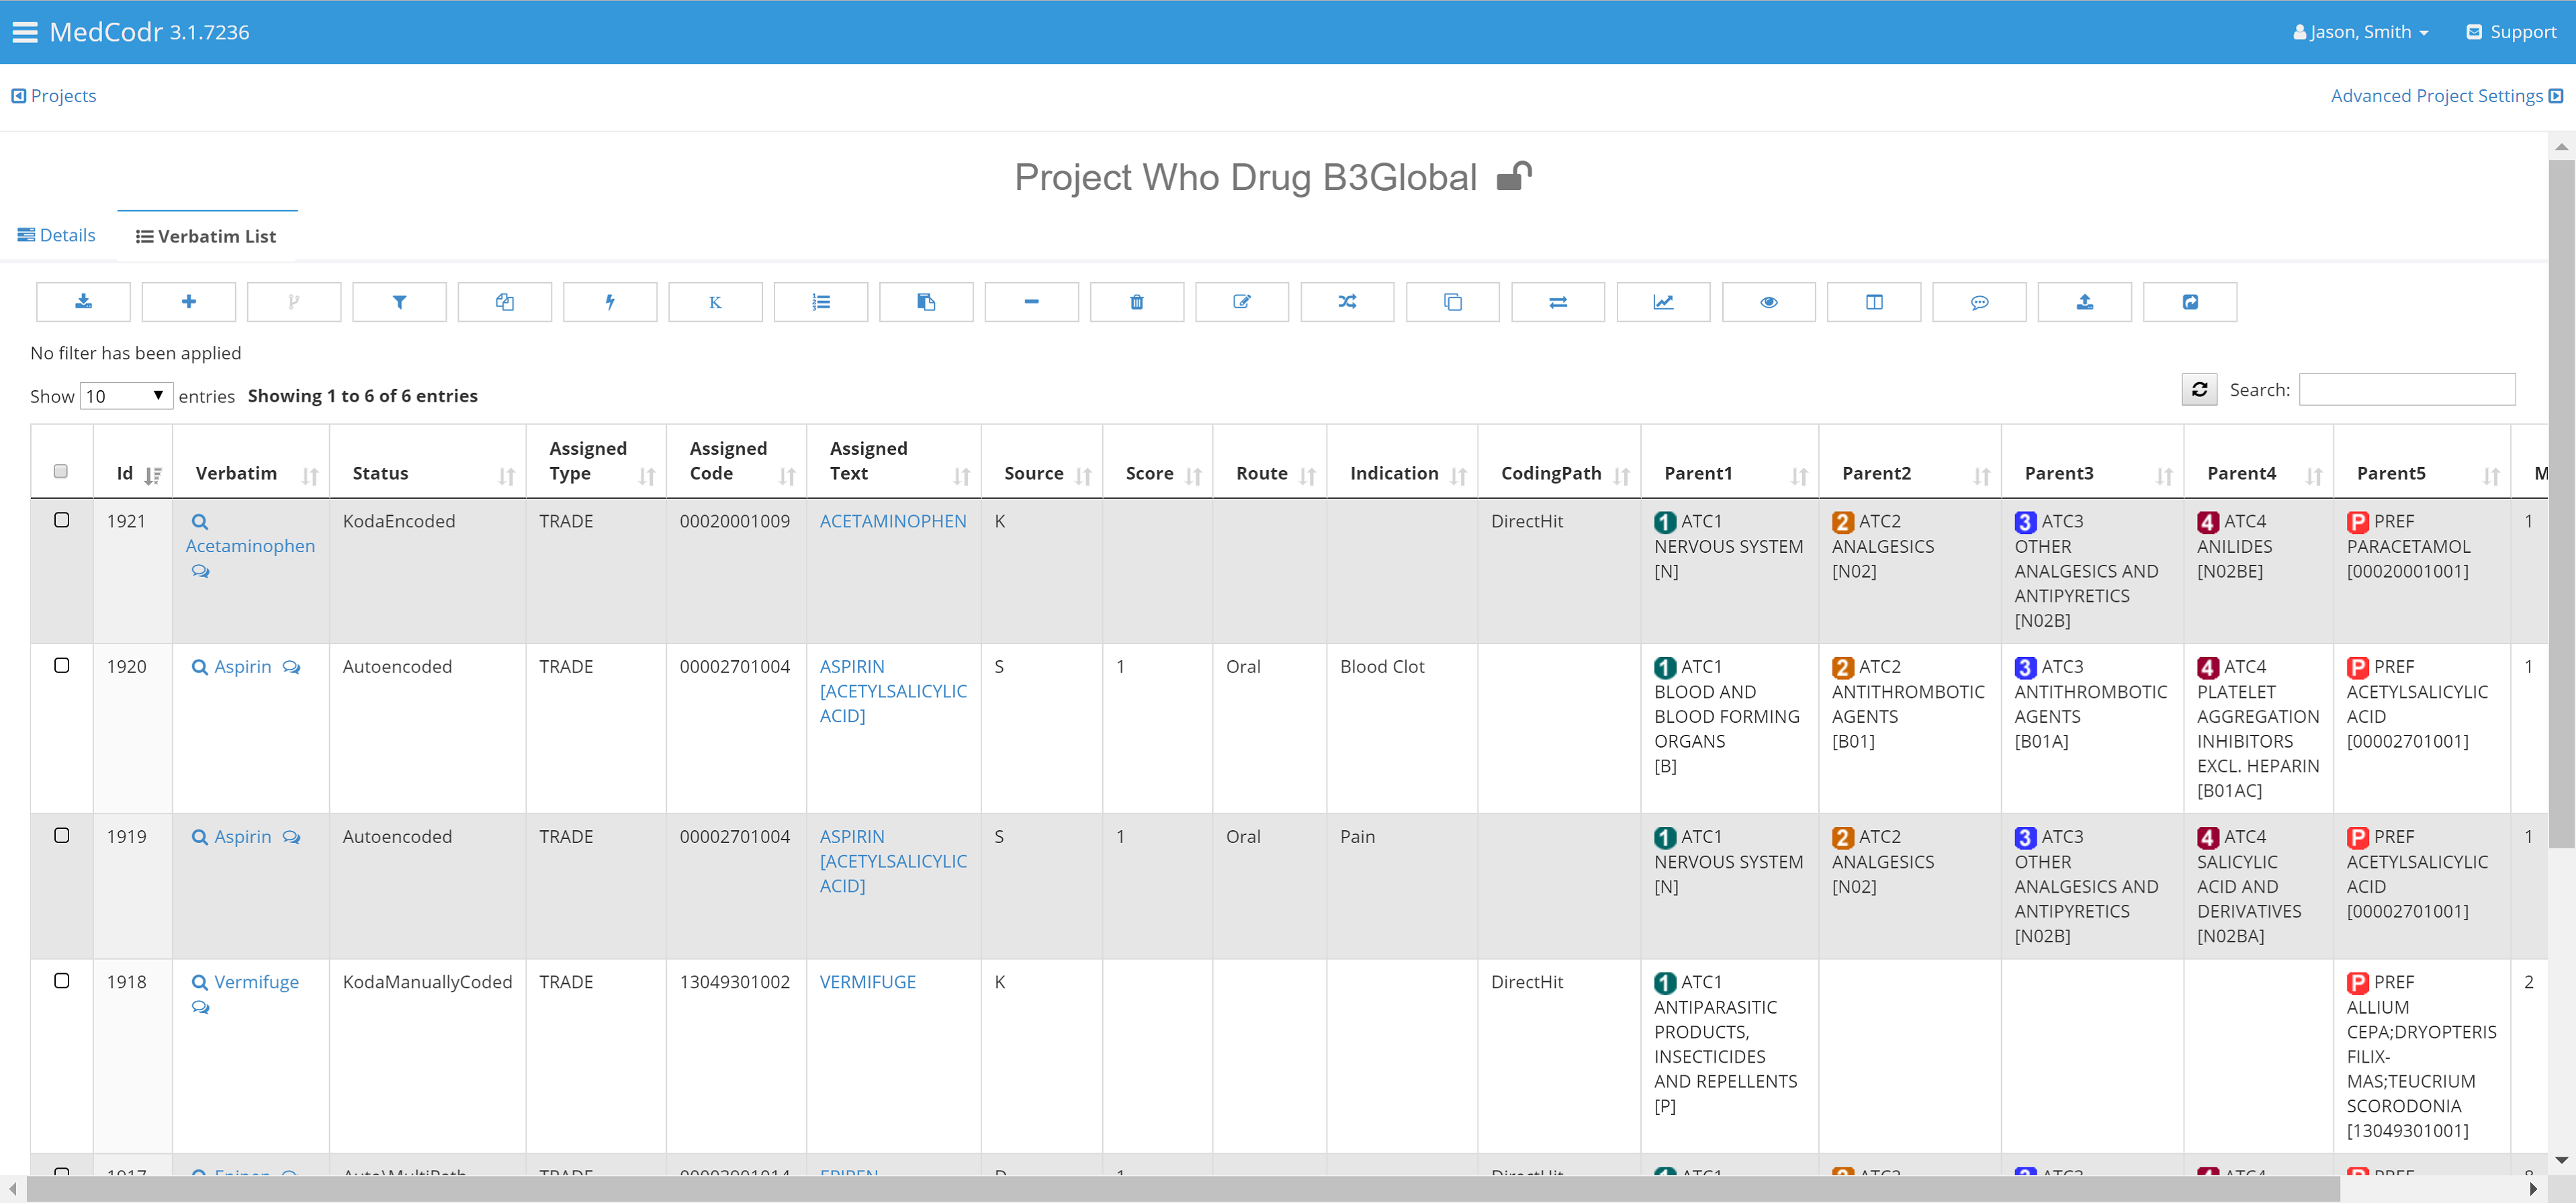Click the trash delete toolbar button

click(1136, 302)
